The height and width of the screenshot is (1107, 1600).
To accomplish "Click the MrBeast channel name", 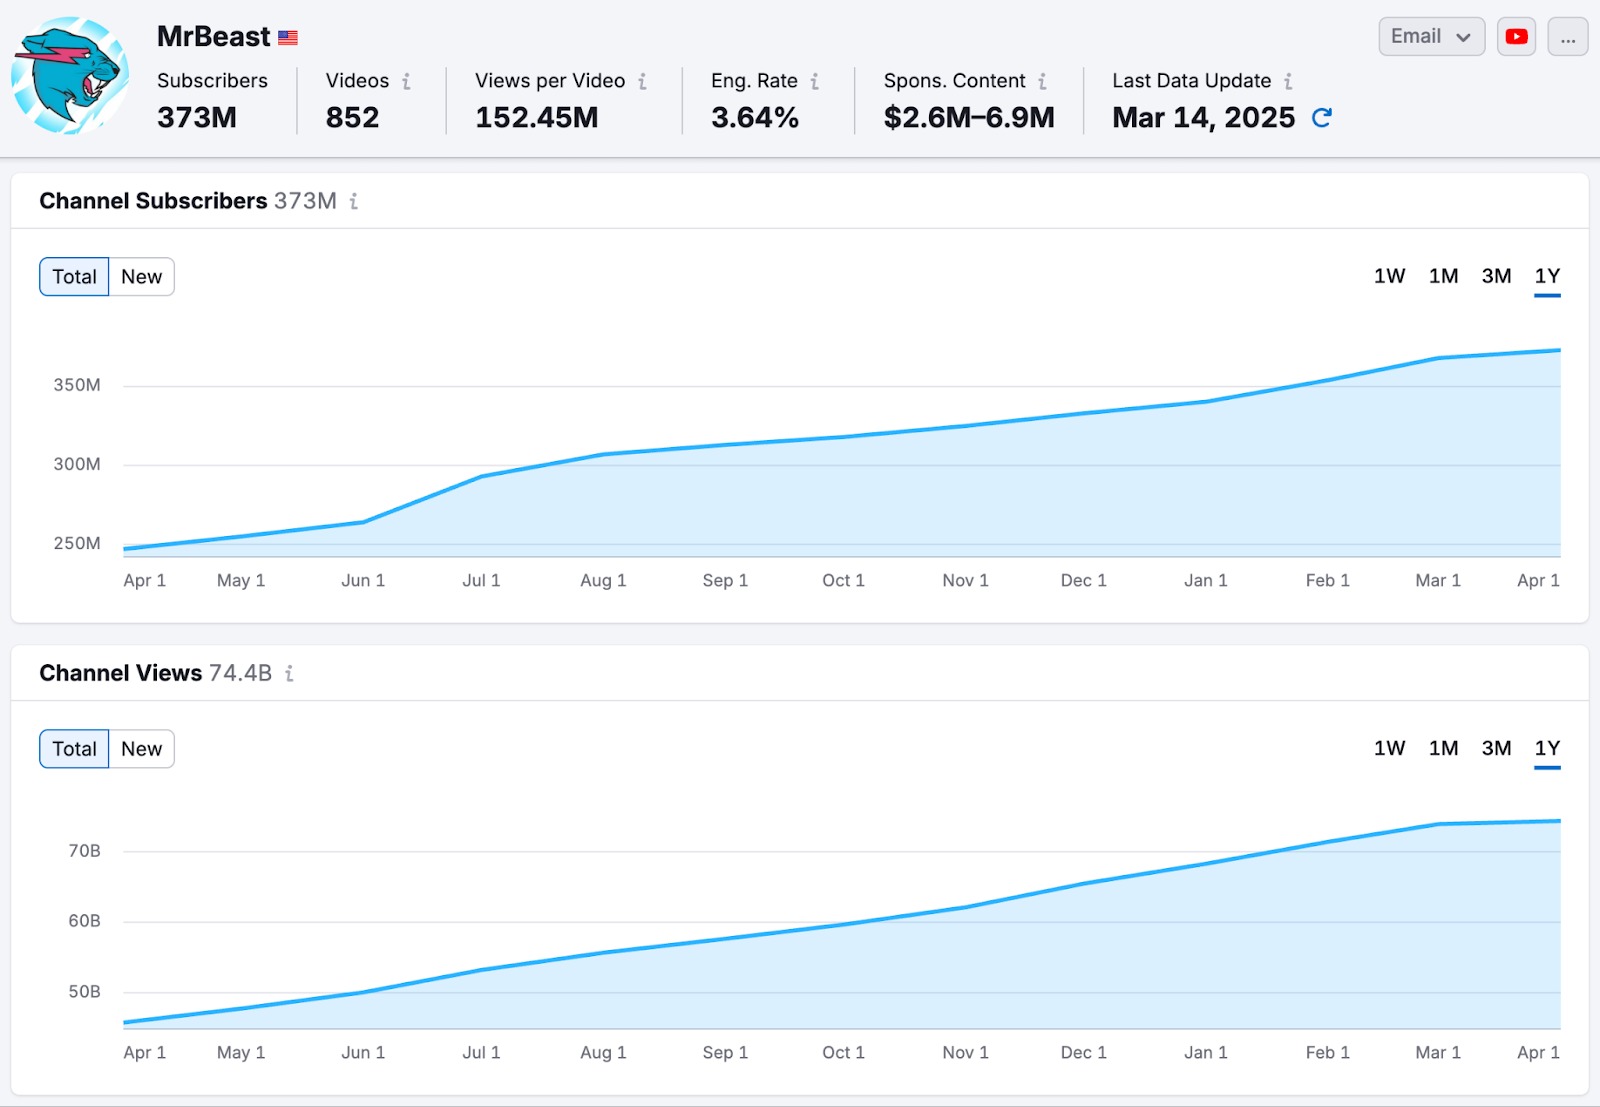I will [x=213, y=37].
